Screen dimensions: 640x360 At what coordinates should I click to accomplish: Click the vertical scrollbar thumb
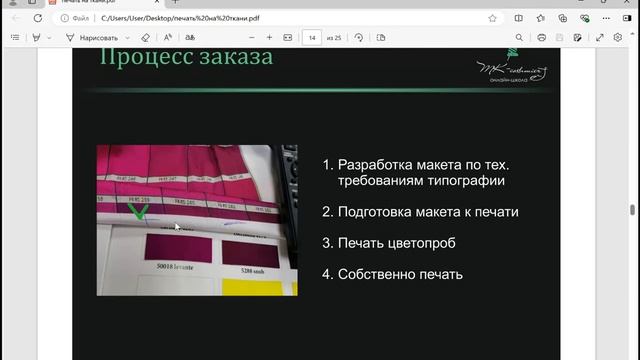tap(632, 210)
